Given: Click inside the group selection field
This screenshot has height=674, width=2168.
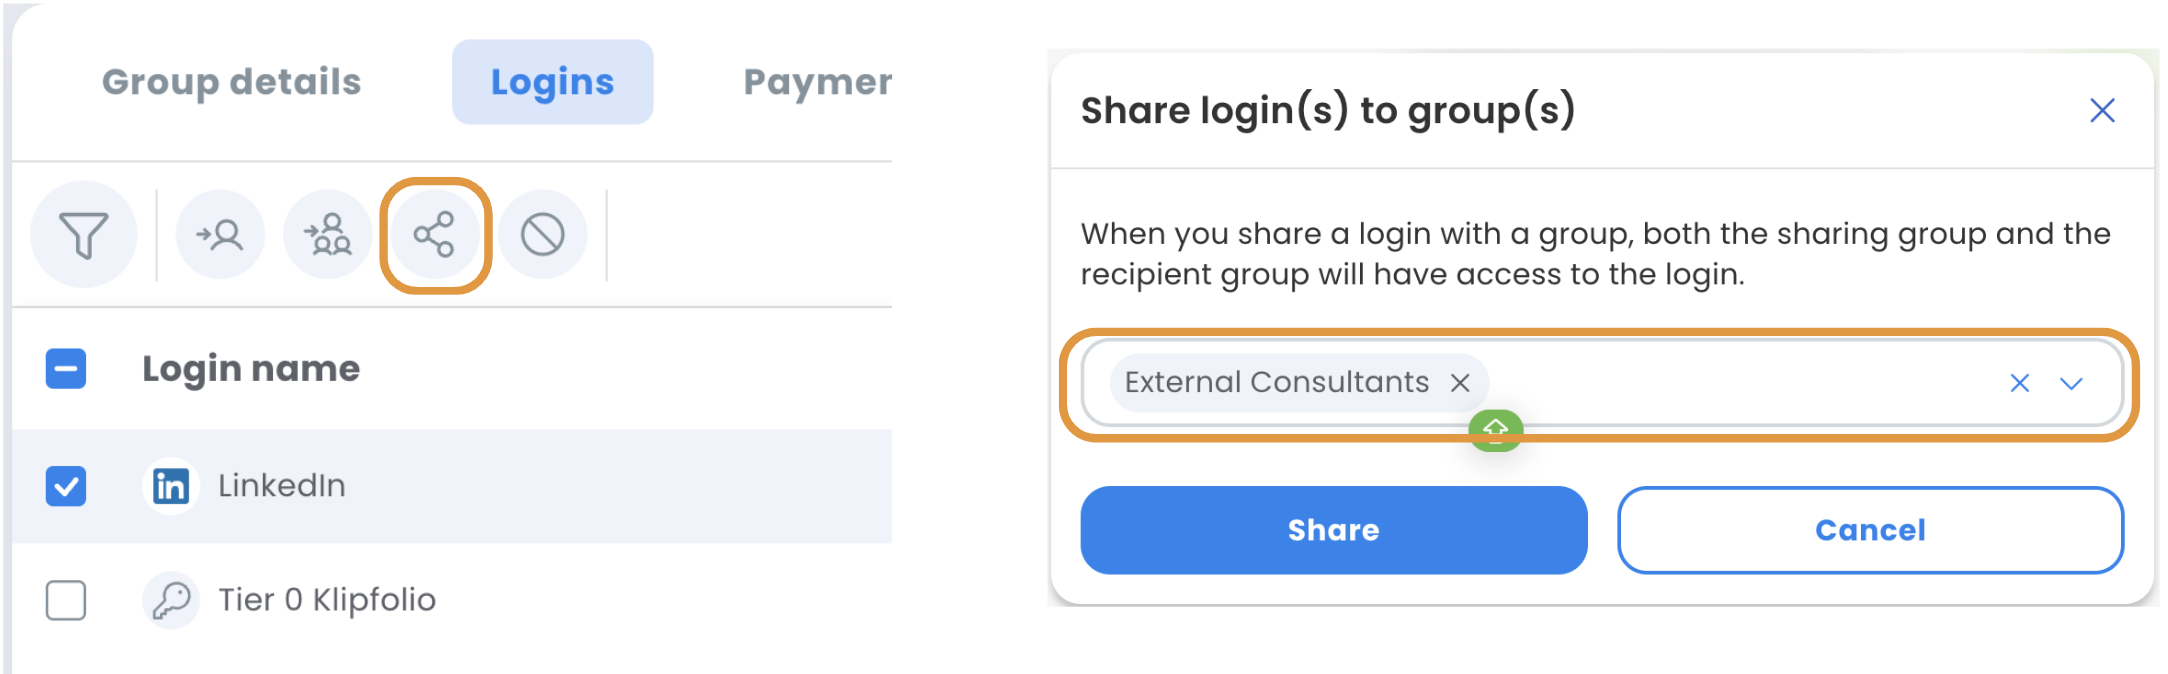Looking at the screenshot, I should pos(1740,383).
